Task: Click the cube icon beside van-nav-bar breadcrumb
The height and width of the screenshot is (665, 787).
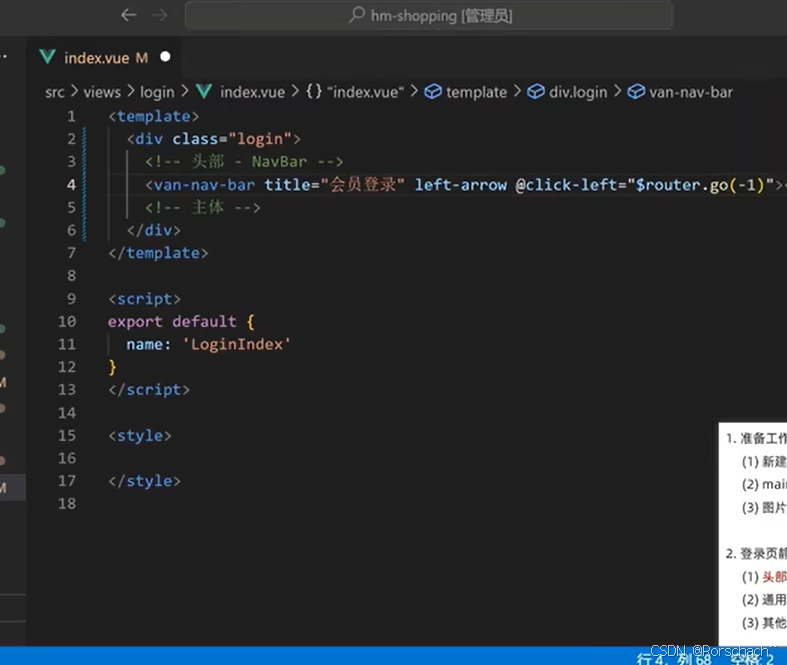Action: coord(636,92)
